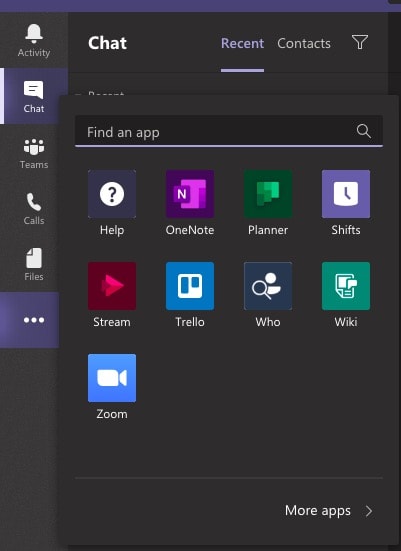This screenshot has height=551, width=401.
Task: Open the Stream app
Action: coord(112,286)
